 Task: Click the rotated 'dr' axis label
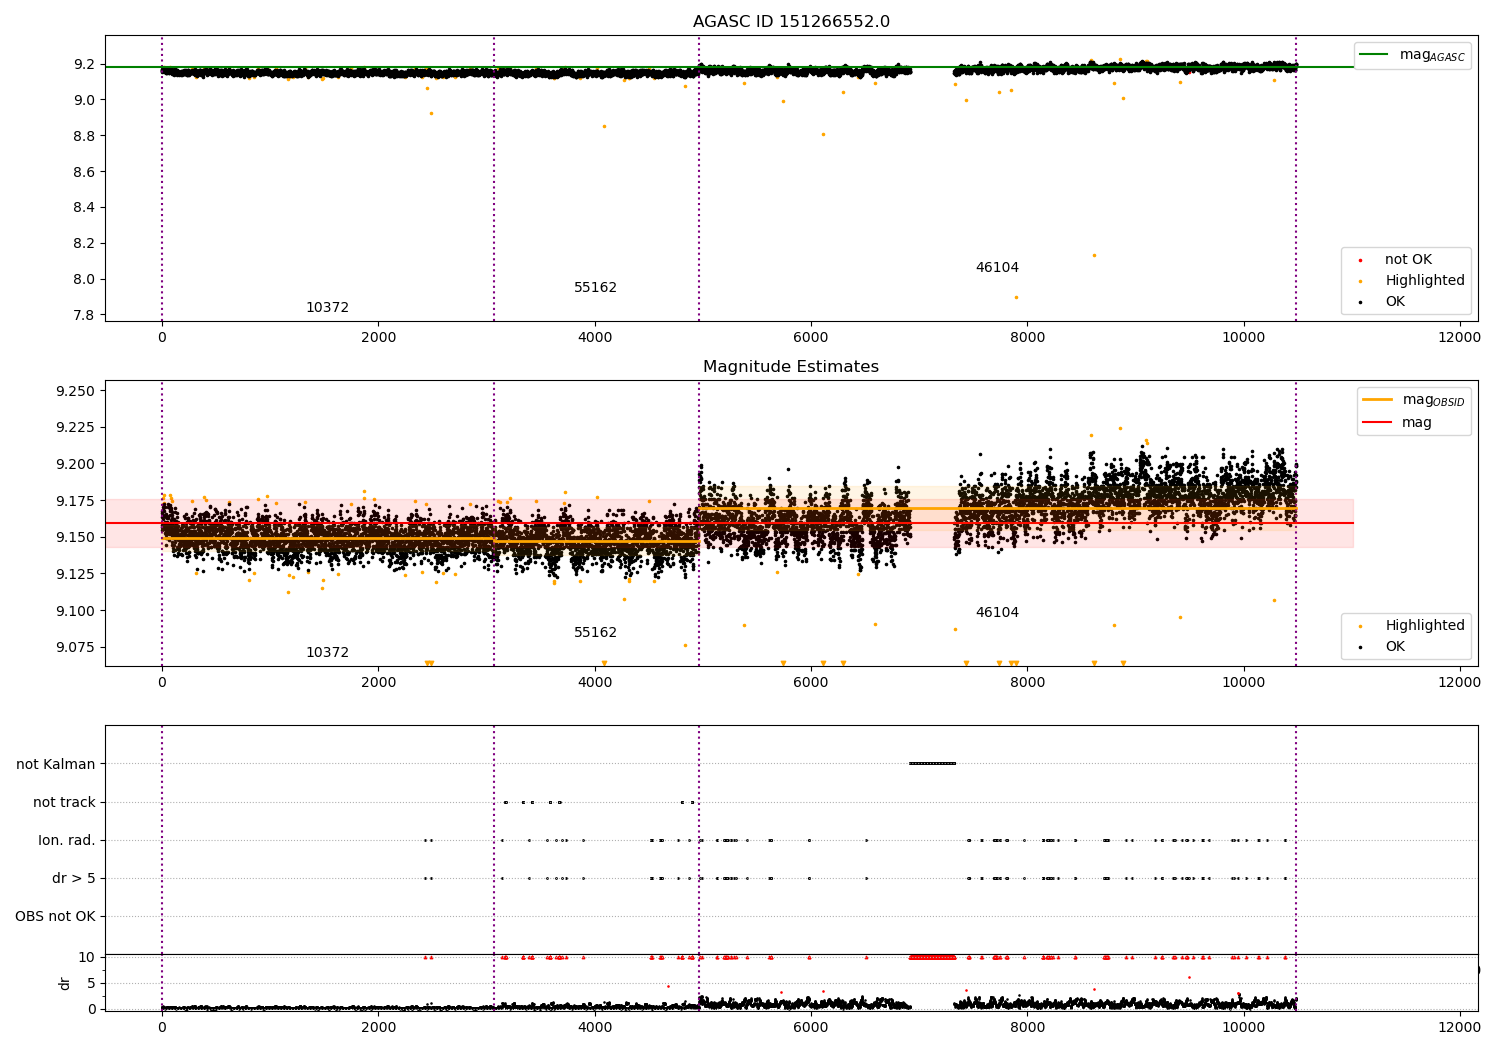65,983
